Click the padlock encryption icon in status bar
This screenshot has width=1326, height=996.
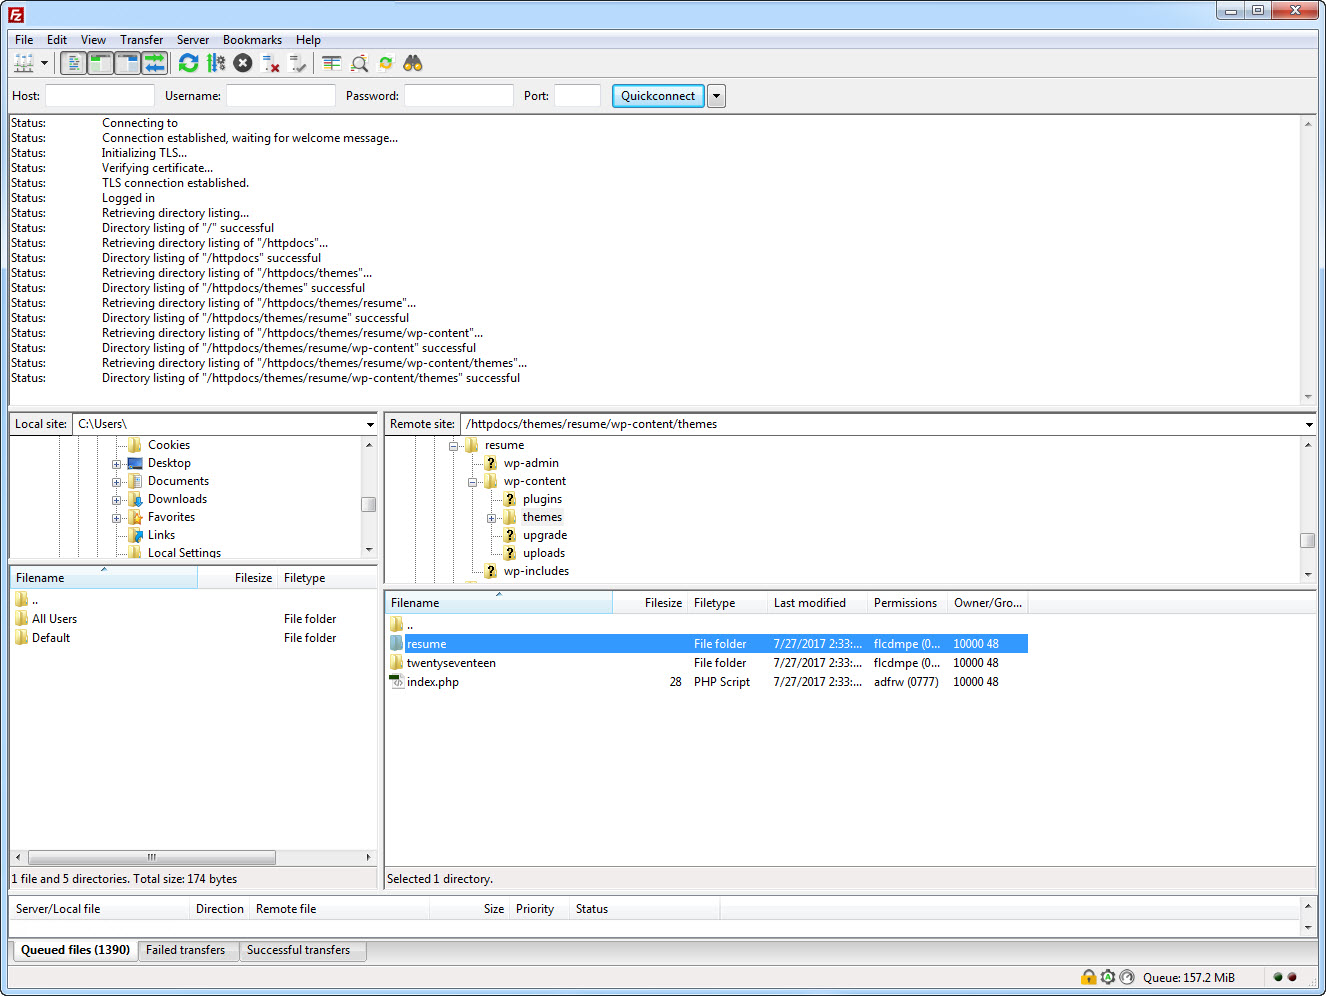click(x=1088, y=977)
